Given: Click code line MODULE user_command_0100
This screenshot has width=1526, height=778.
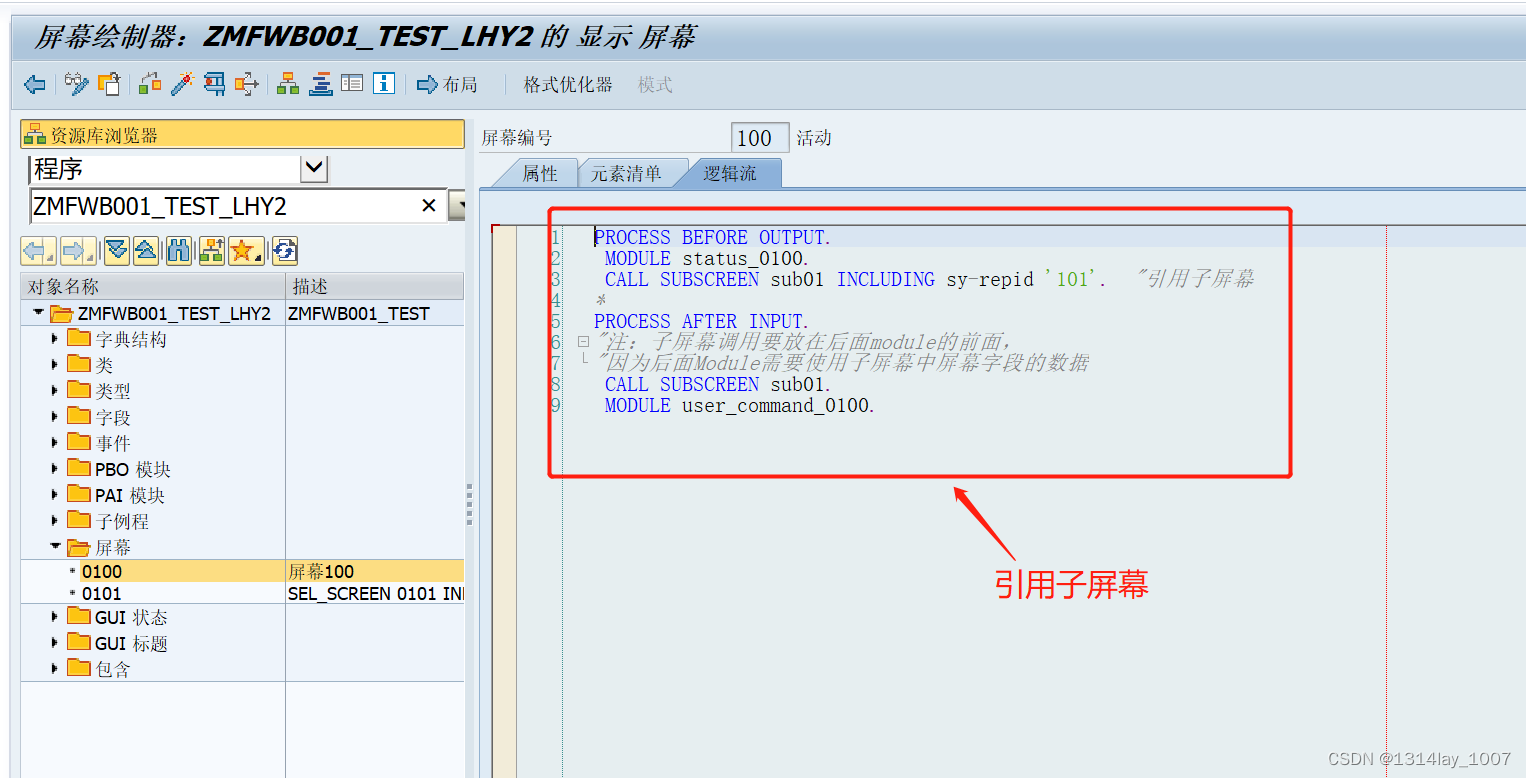Looking at the screenshot, I should (x=739, y=405).
